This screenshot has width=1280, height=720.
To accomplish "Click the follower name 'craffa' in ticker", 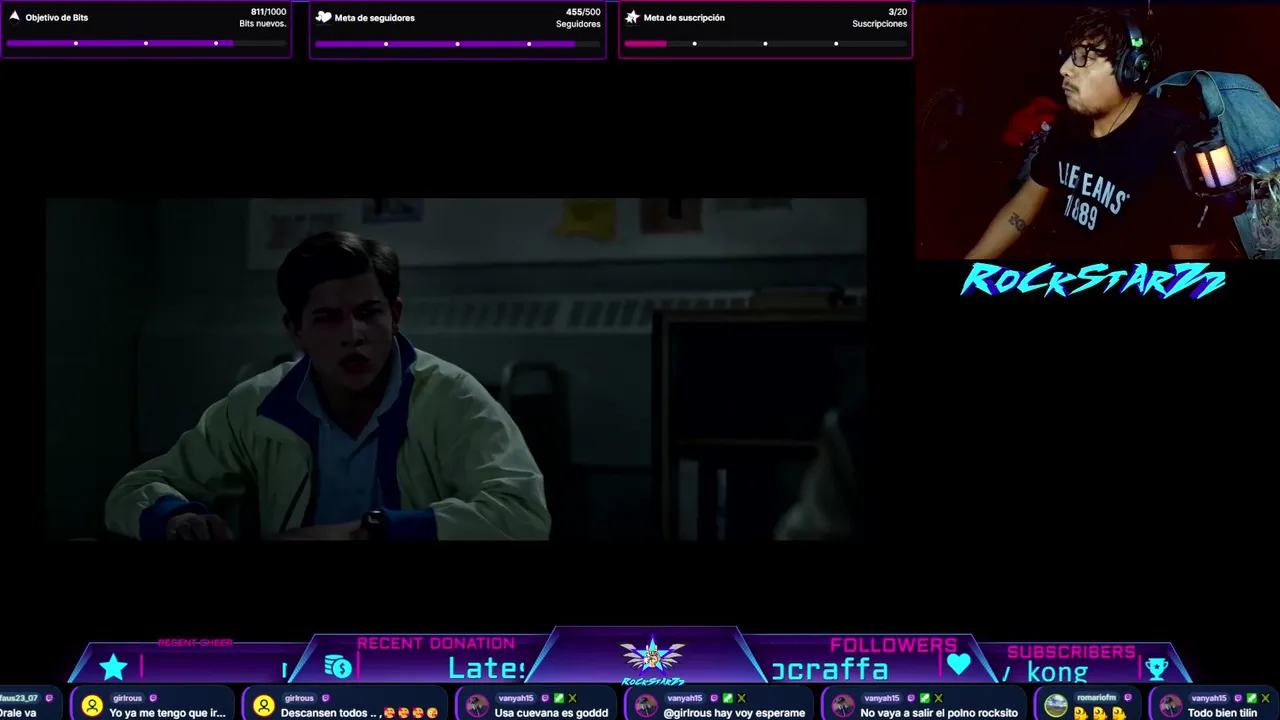I will 830,669.
